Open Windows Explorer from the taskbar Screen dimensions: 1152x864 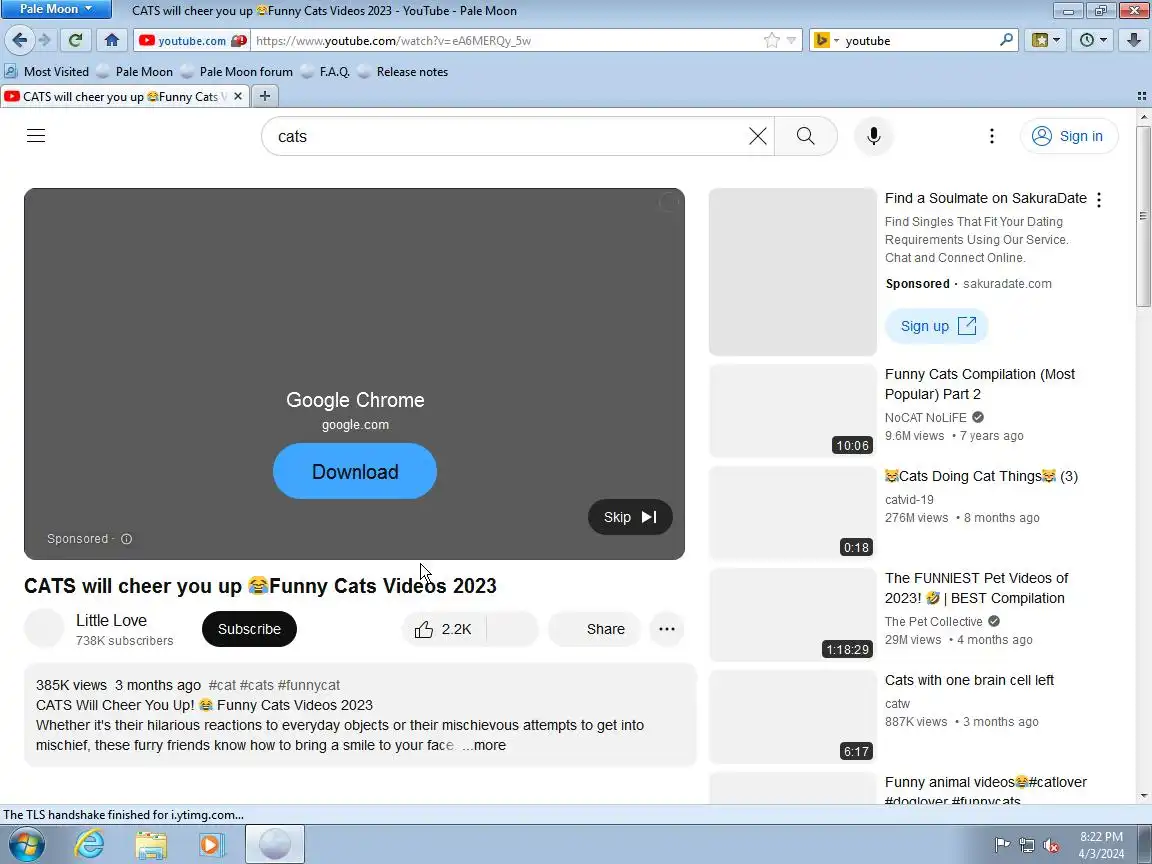click(x=151, y=844)
